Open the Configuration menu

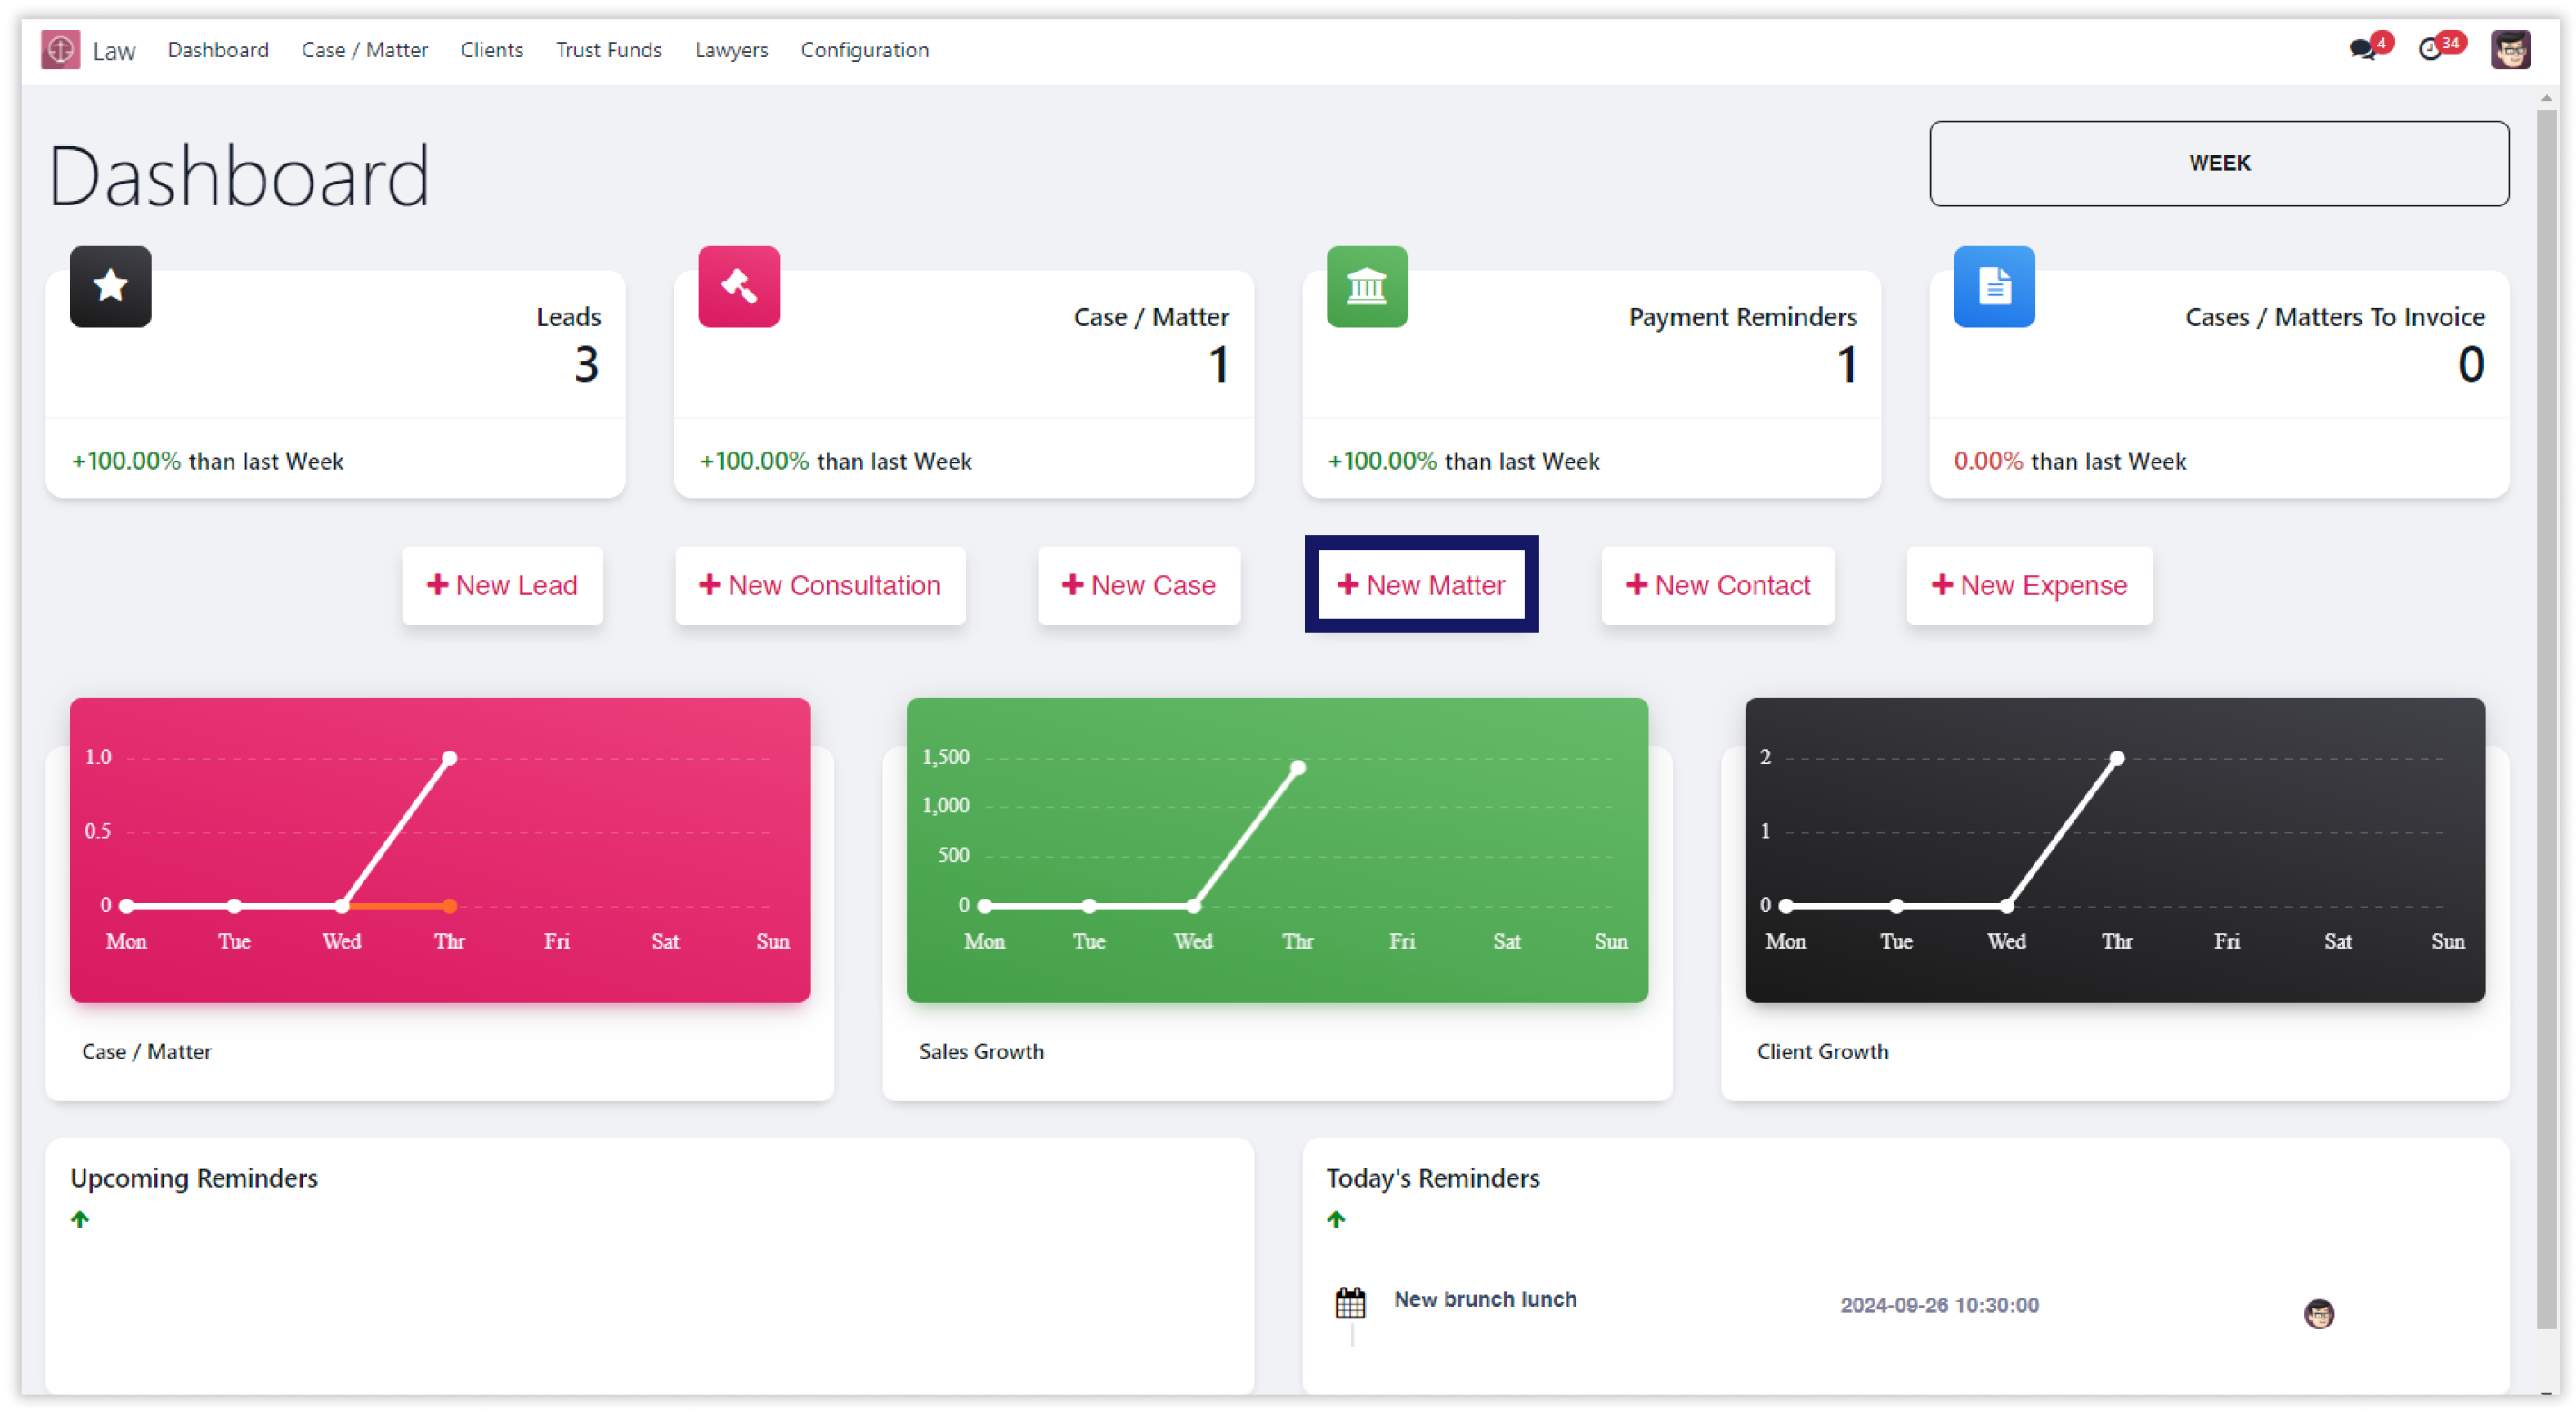(x=865, y=50)
